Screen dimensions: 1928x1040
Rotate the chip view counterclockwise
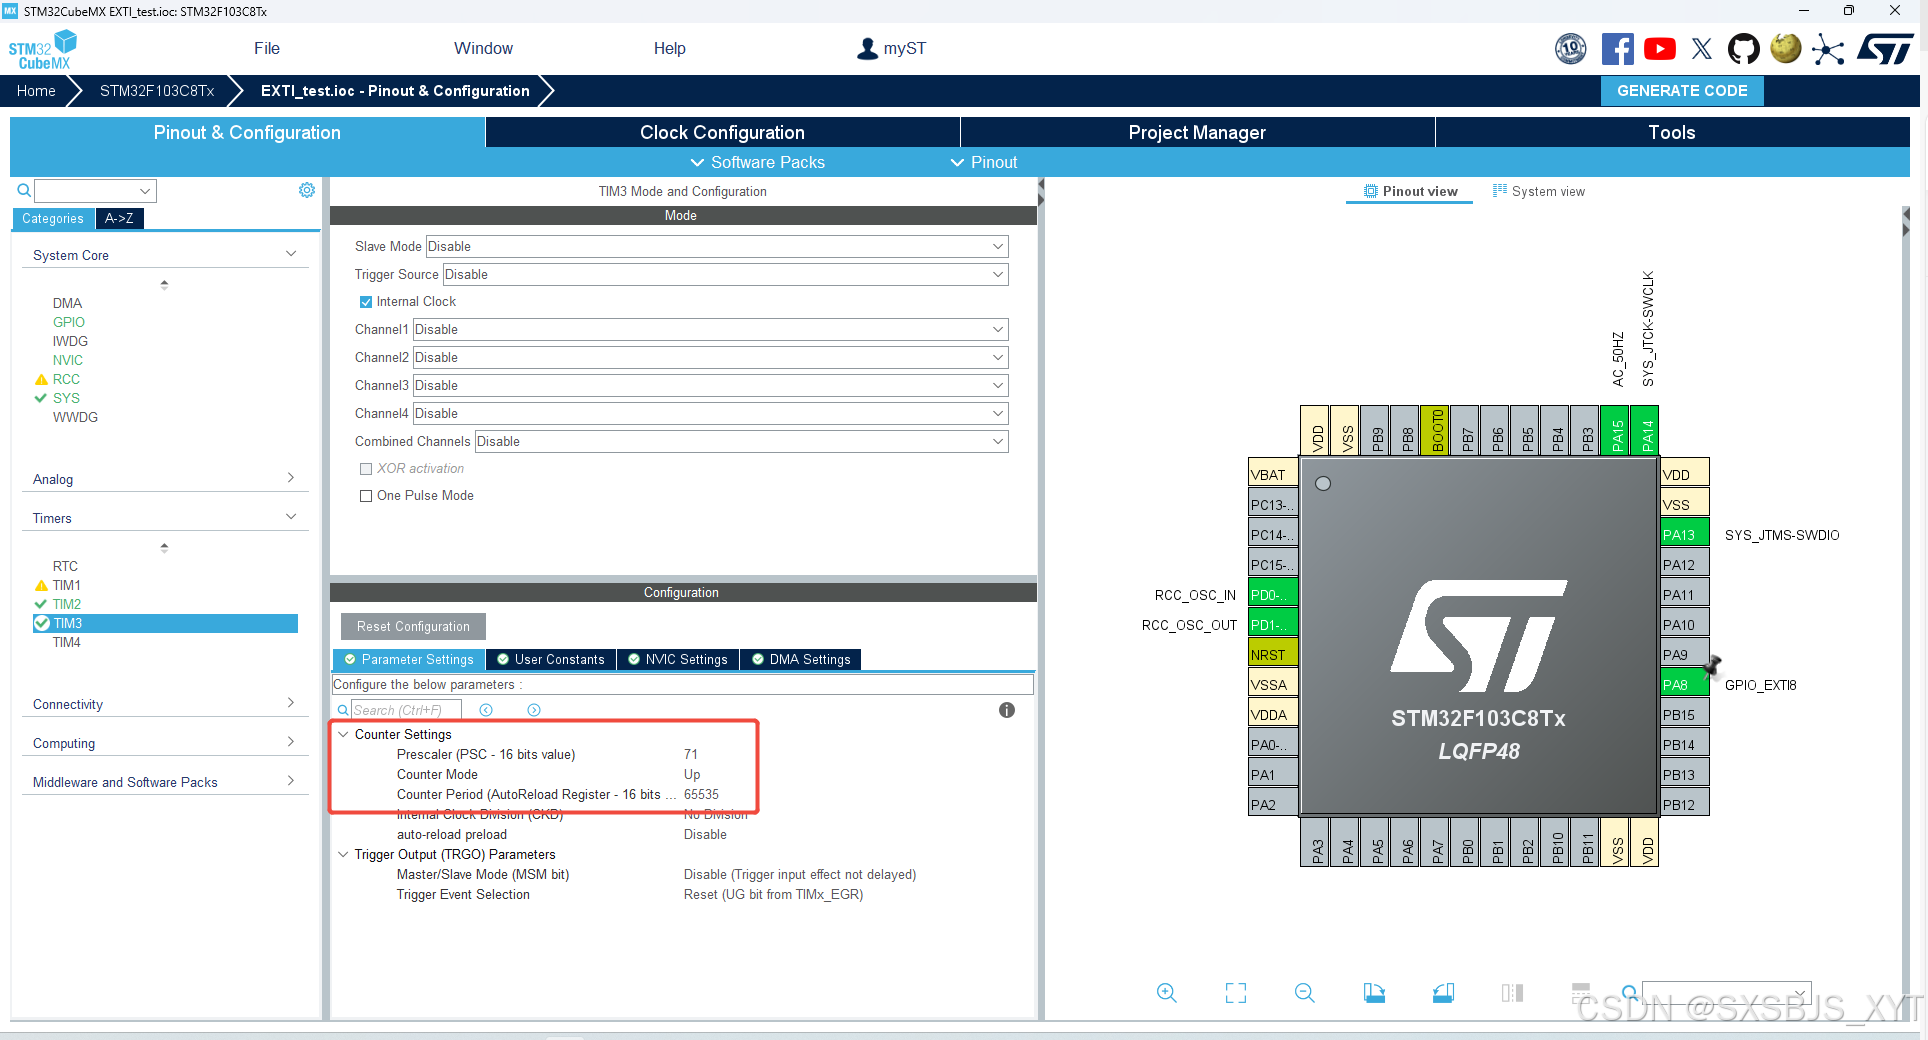1443,993
